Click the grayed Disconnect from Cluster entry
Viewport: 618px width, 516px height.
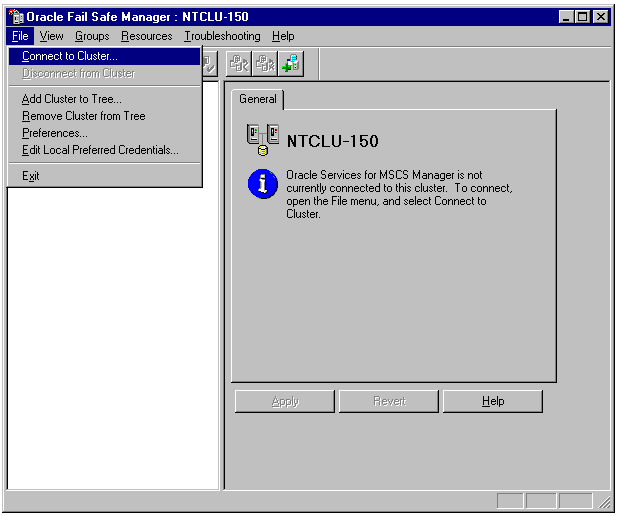tap(104, 73)
